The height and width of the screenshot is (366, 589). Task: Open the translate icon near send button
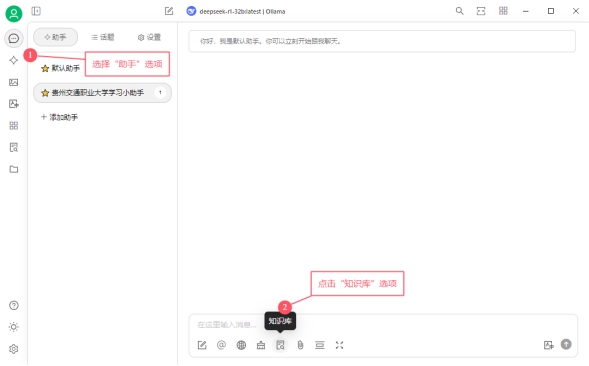pyautogui.click(x=548, y=345)
